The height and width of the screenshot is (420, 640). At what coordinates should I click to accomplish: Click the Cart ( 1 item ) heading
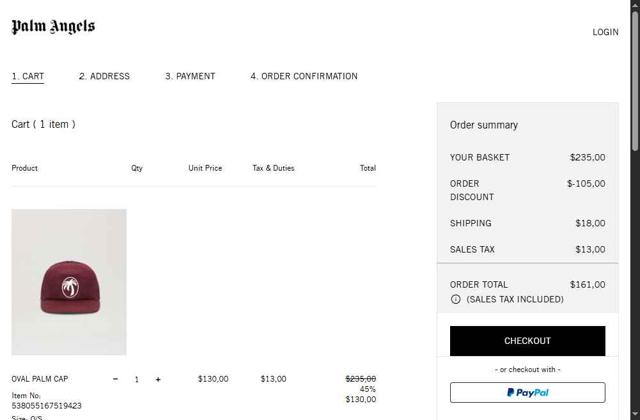[43, 124]
